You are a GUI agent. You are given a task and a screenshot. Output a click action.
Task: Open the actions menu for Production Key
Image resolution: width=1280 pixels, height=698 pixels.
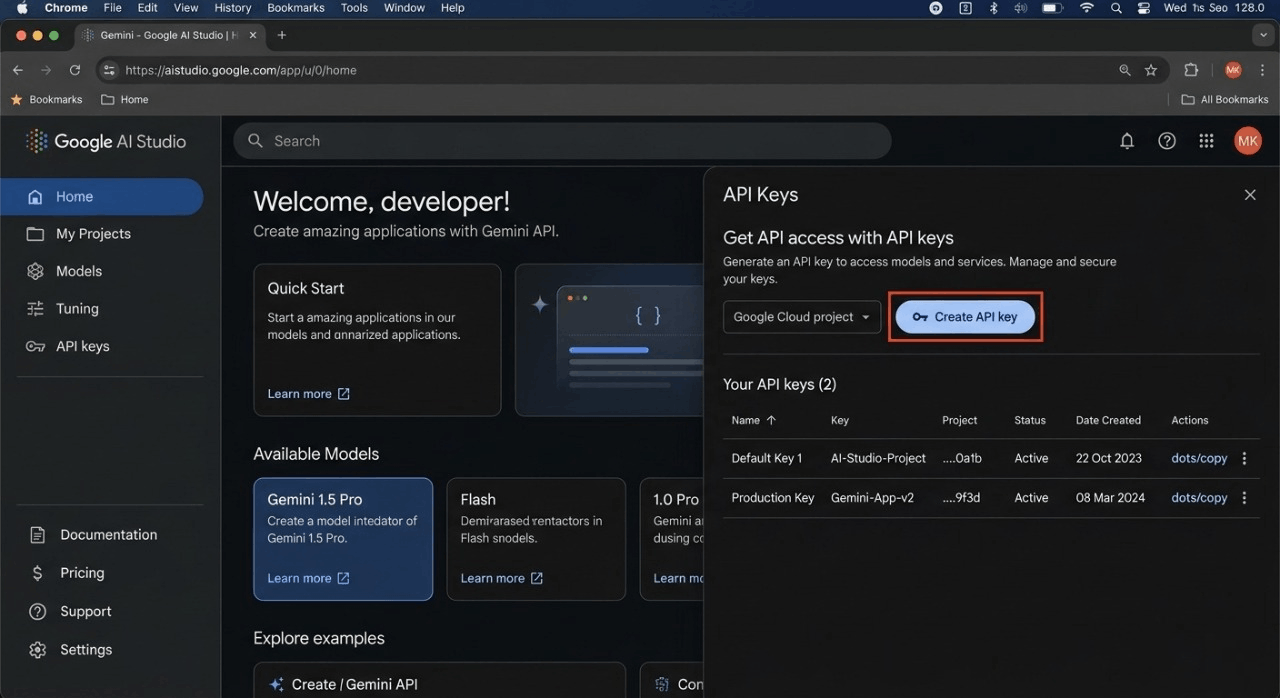[x=1244, y=497]
